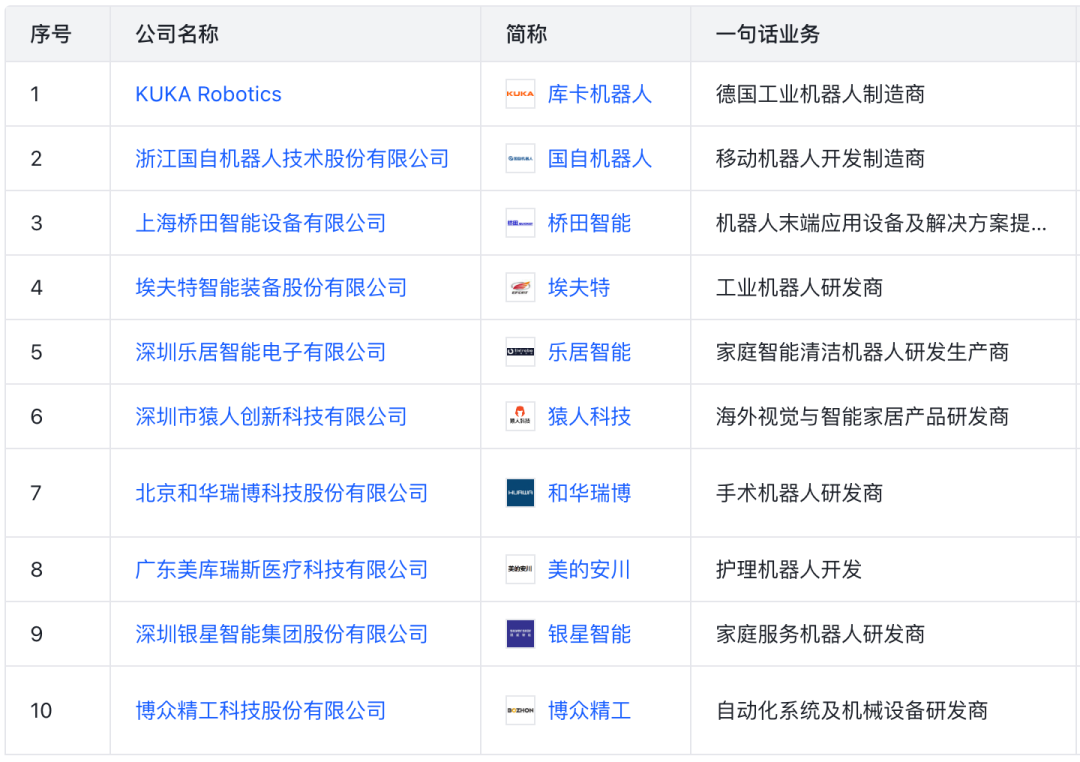The width and height of the screenshot is (1080, 762).
Task: Open 深圳乐居智能电子有限公司 link
Action: point(260,352)
